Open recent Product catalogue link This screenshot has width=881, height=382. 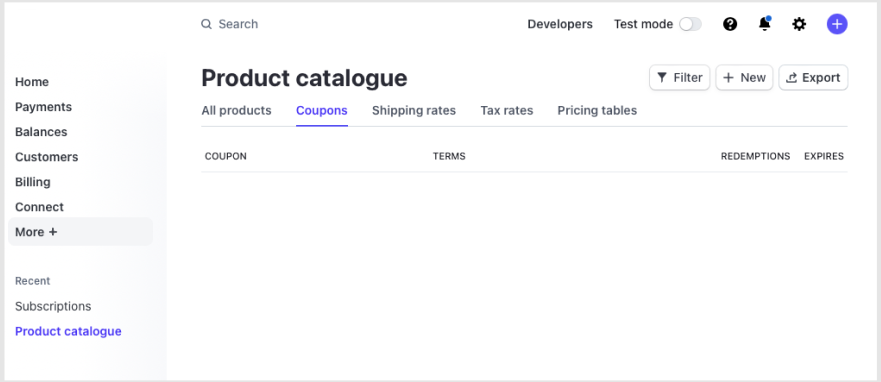pyautogui.click(x=68, y=331)
